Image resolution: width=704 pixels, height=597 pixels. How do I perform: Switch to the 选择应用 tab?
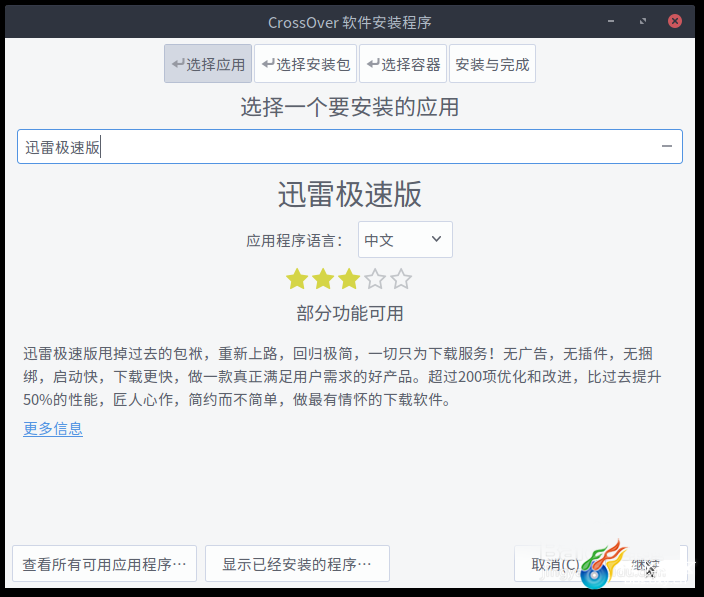[208, 64]
